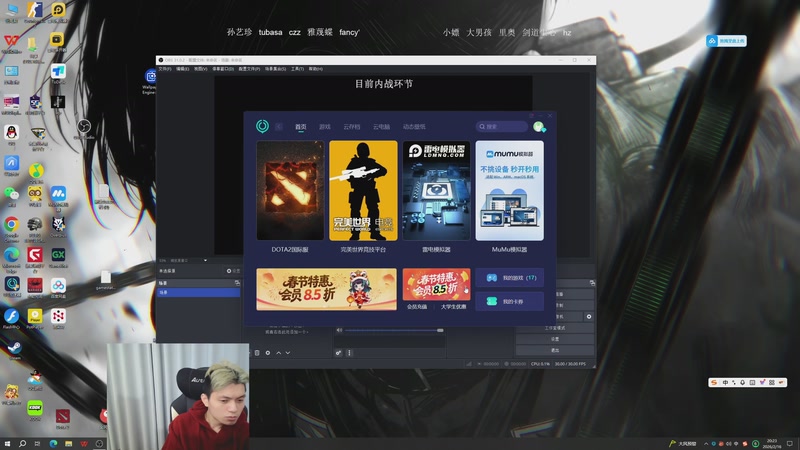Move source up in OBS sources toolbar
The image size is (800, 450).
tap(279, 353)
